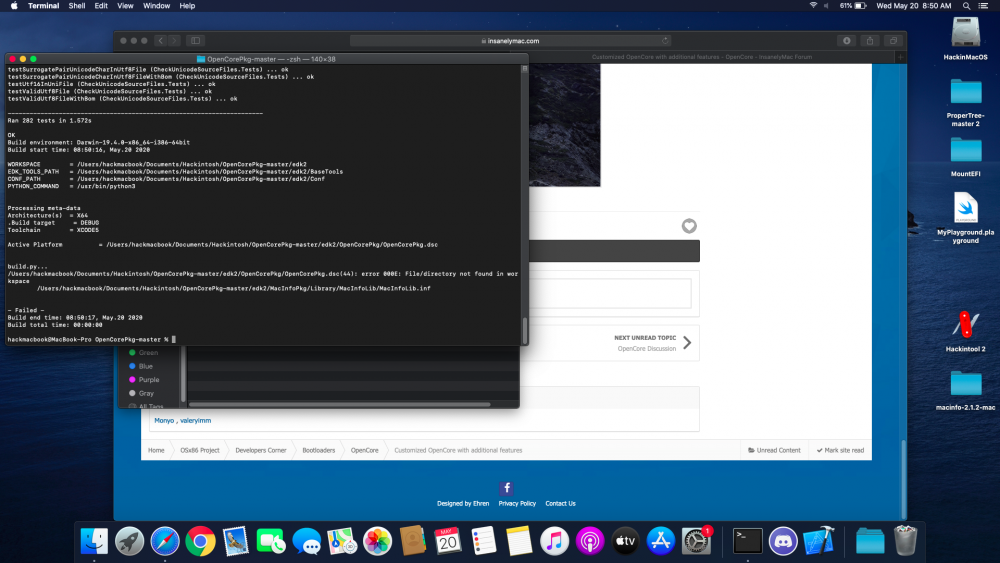Viewport: 1000px width, 563px height.
Task: Open the Contact Us link
Action: point(561,504)
